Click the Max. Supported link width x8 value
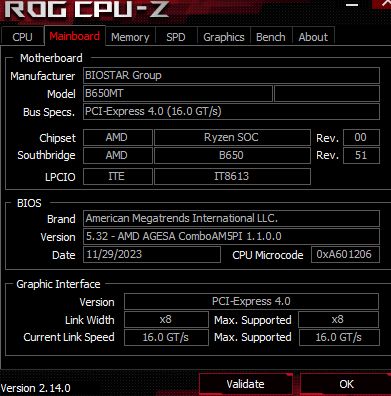 tap(338, 320)
